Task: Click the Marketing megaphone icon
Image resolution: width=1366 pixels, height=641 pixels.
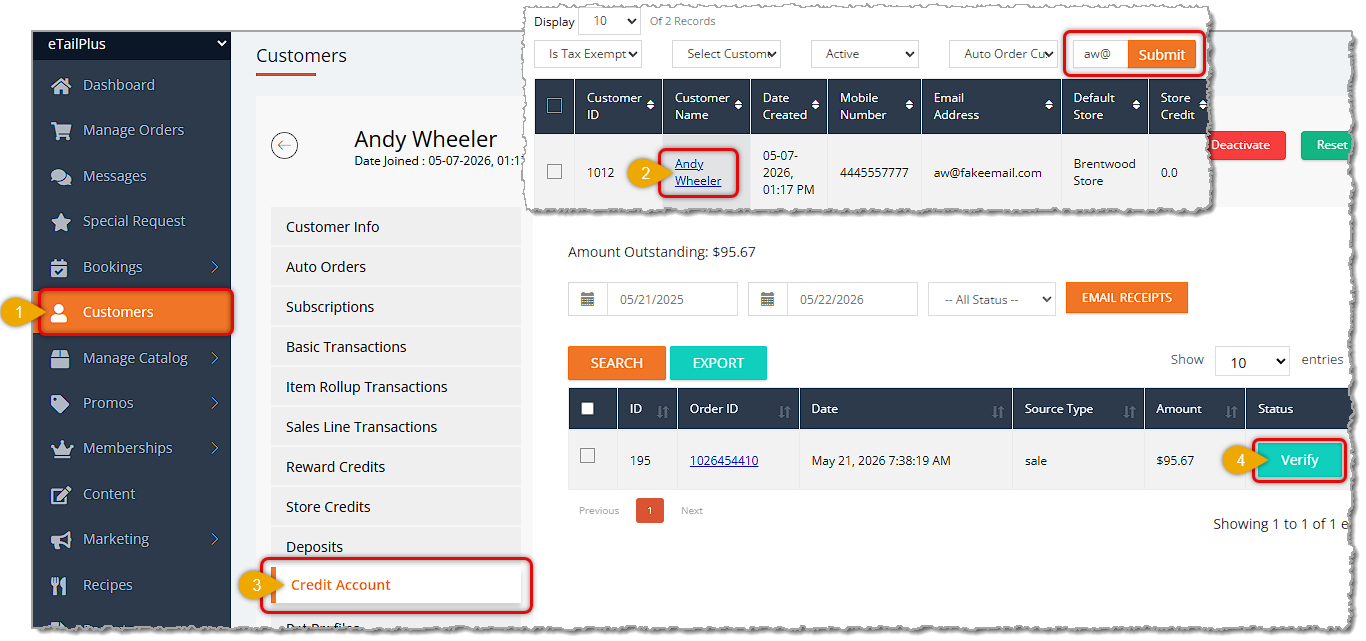Action: [61, 540]
